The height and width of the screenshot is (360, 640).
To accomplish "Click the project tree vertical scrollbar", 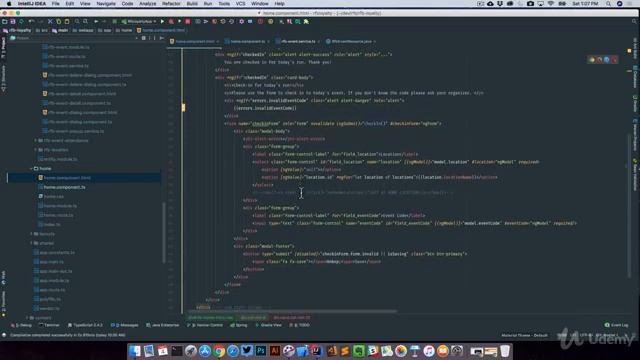I will [x=164, y=233].
